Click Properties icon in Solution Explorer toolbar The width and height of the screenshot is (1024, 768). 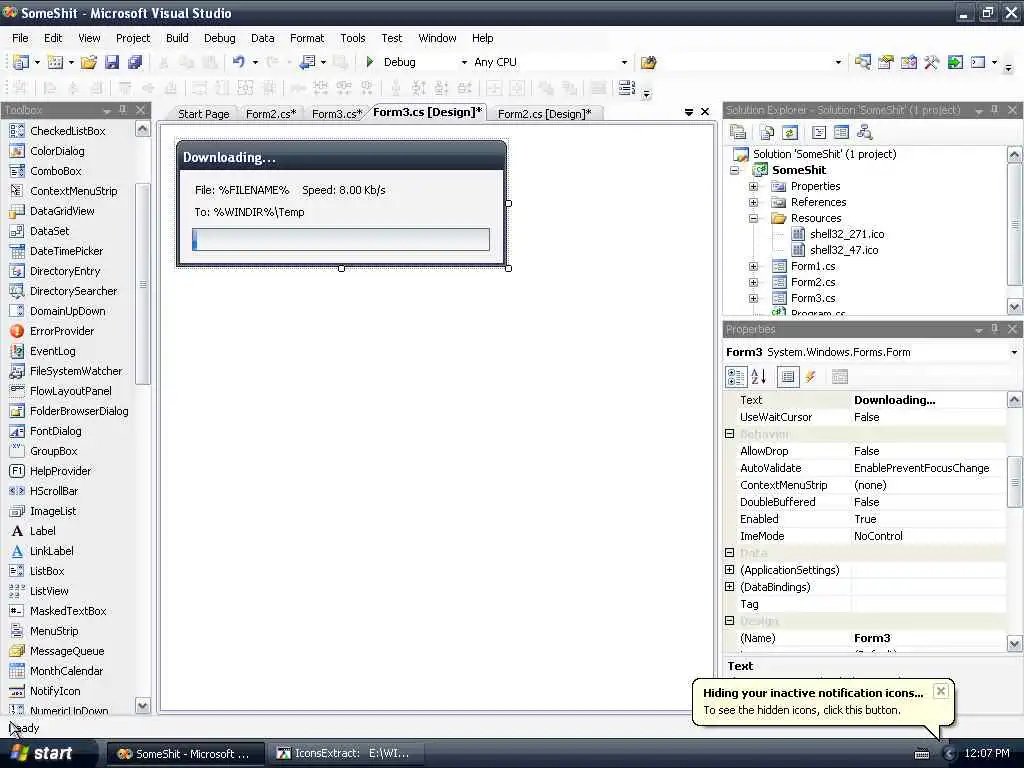[x=738, y=133]
